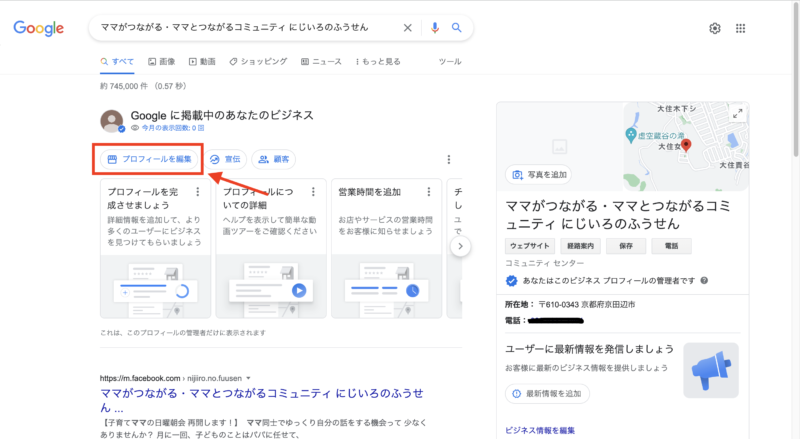Screen dimensions: 800x439
Task: Click the 虚空蔵谷の滝 map marker
Action: click(x=631, y=135)
